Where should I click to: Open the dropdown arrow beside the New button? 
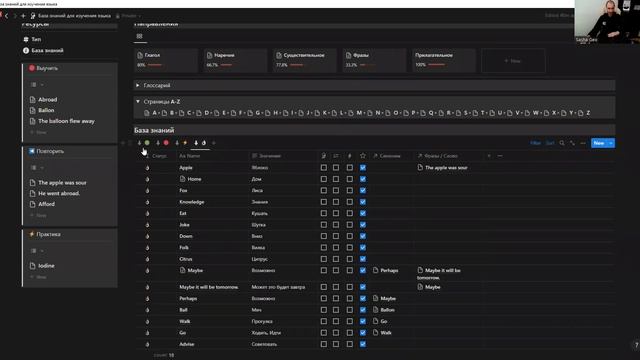611,143
